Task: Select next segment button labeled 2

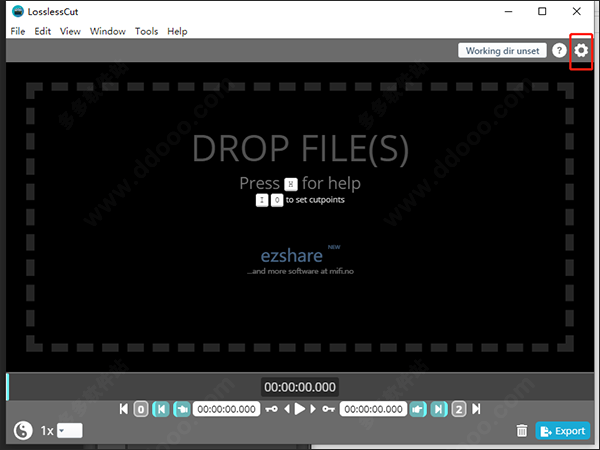Action: pyautogui.click(x=459, y=409)
